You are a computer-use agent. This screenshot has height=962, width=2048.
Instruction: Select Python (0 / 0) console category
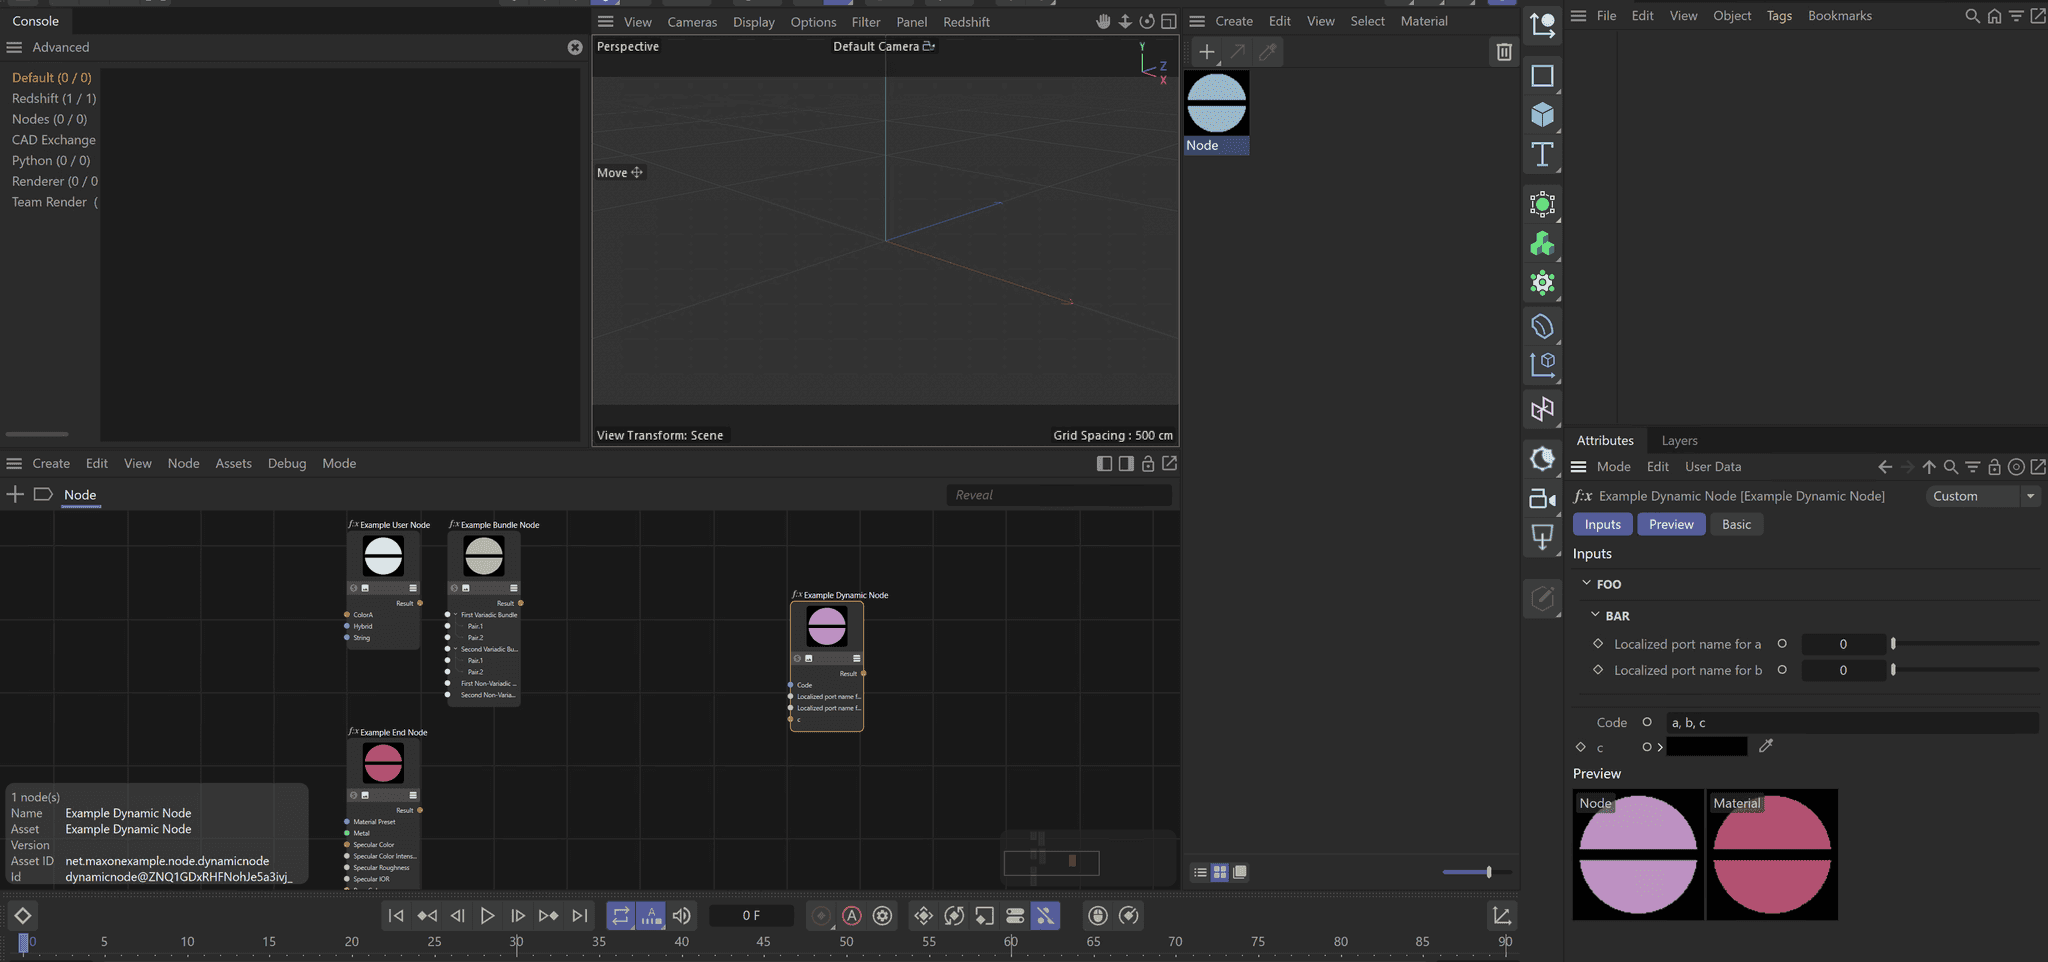click(x=51, y=160)
